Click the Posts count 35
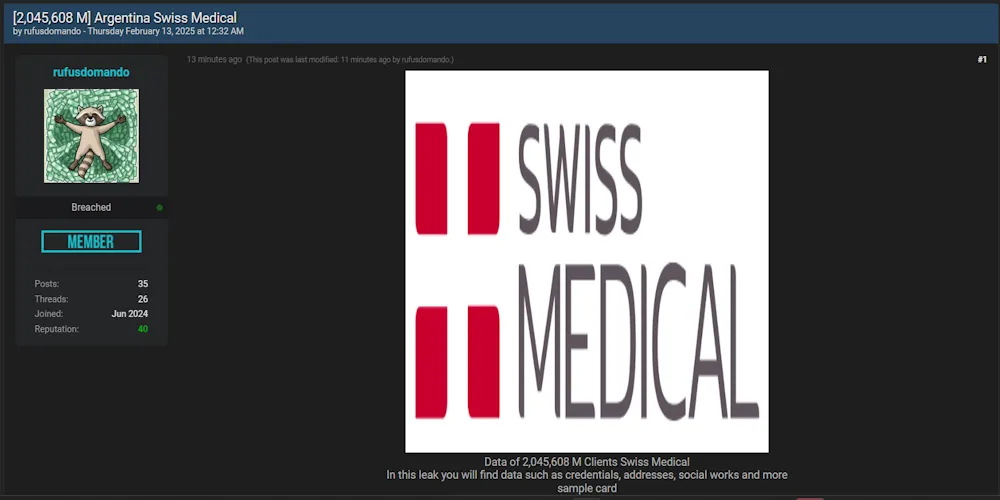This screenshot has height=500, width=1000. pyautogui.click(x=143, y=284)
